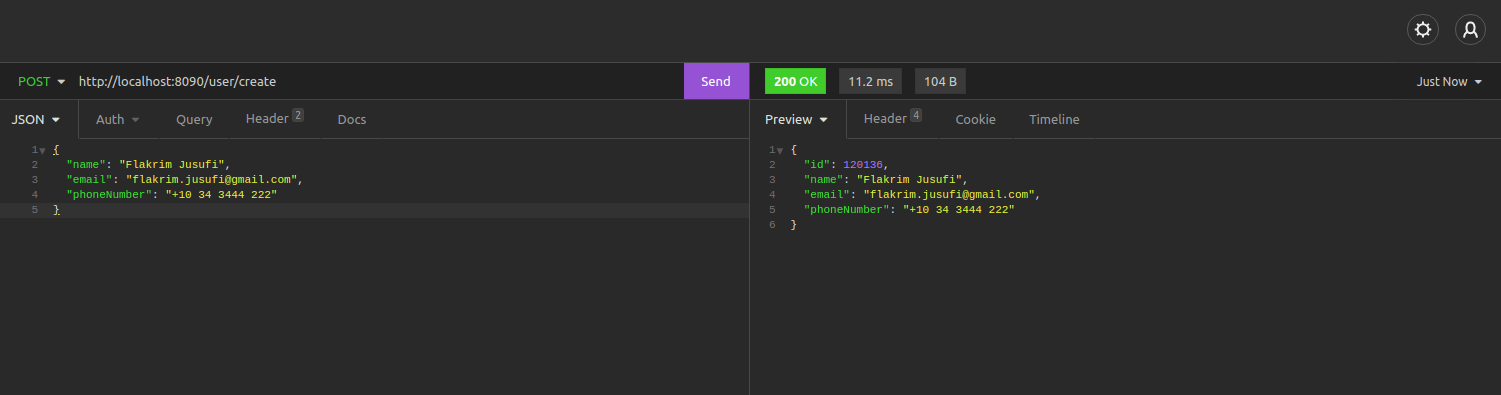Click the "name" key in response
The width and height of the screenshot is (1501, 395).
pyautogui.click(x=824, y=179)
